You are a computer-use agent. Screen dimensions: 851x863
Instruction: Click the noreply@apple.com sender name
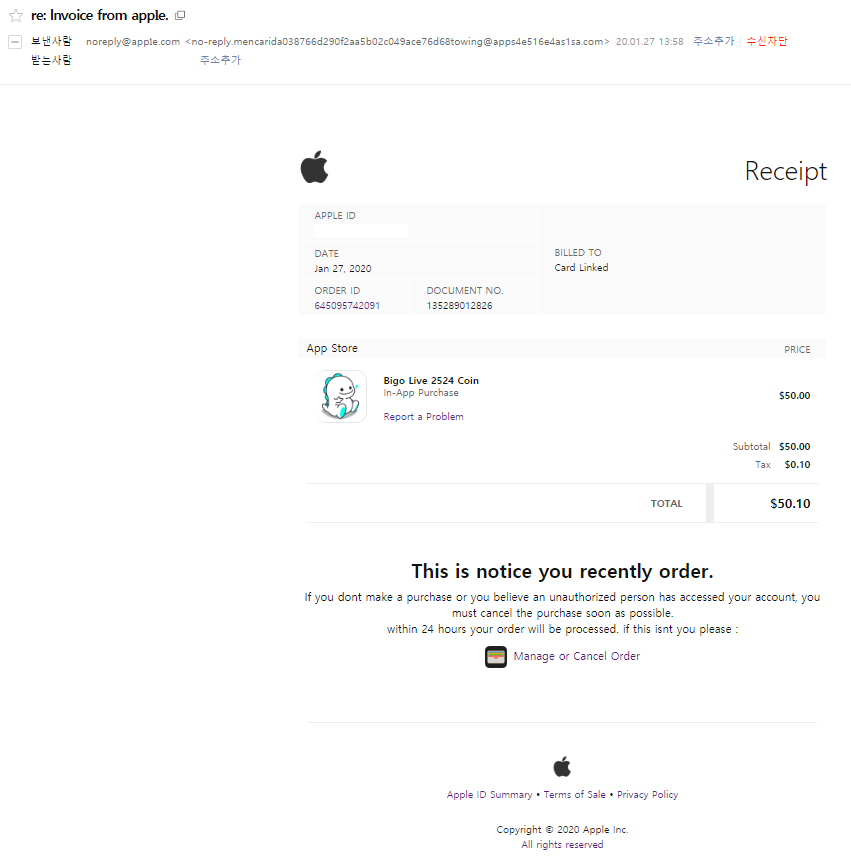(133, 42)
